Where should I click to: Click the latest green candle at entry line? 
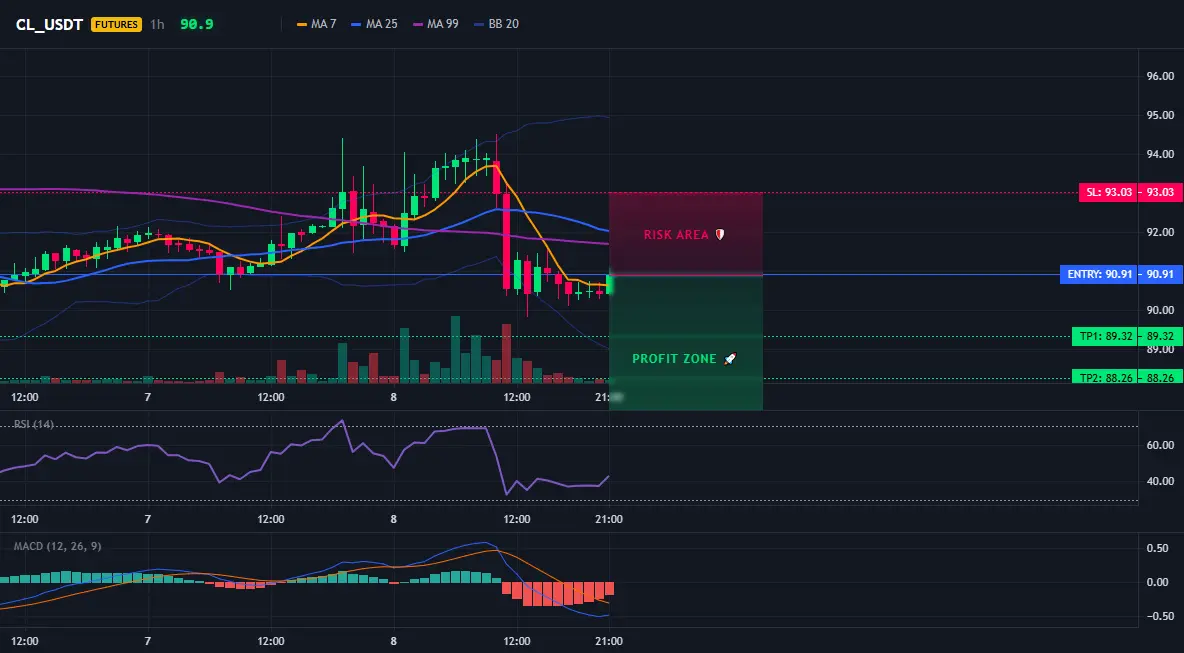click(609, 285)
